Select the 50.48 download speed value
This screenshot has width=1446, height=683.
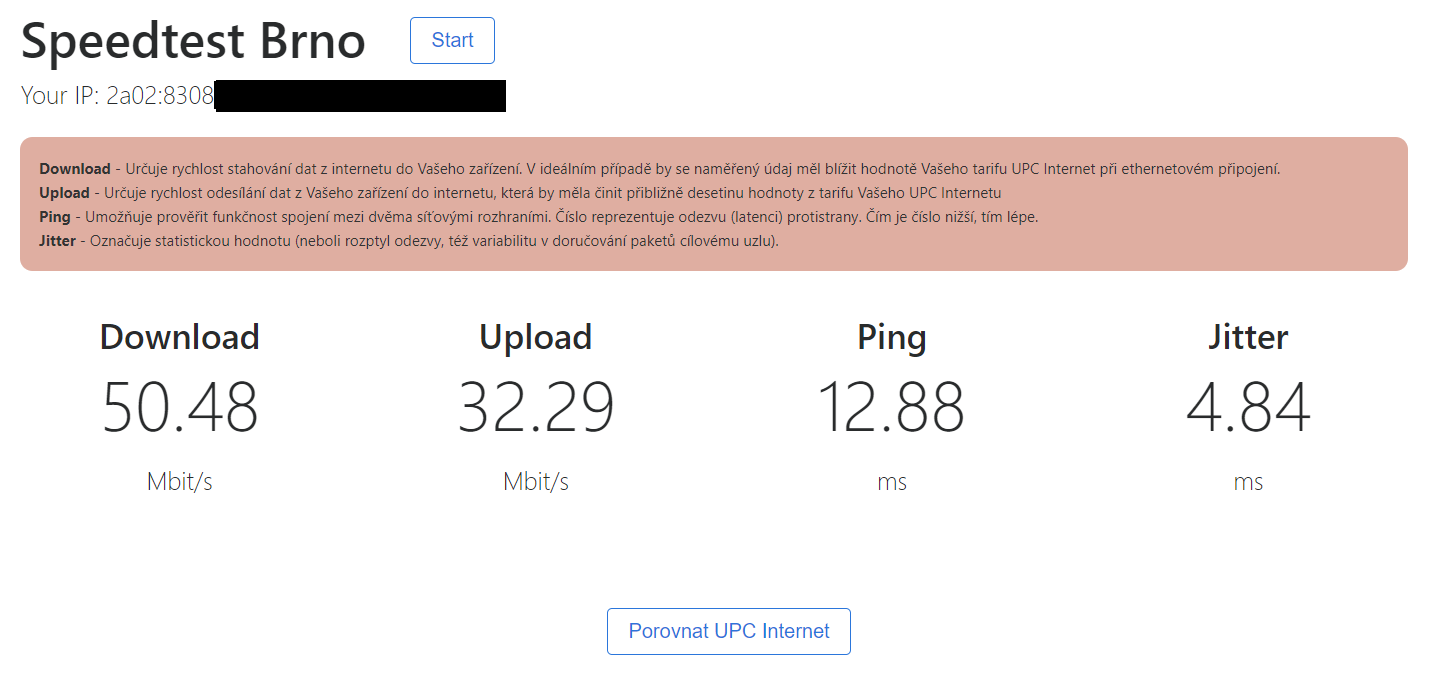180,407
